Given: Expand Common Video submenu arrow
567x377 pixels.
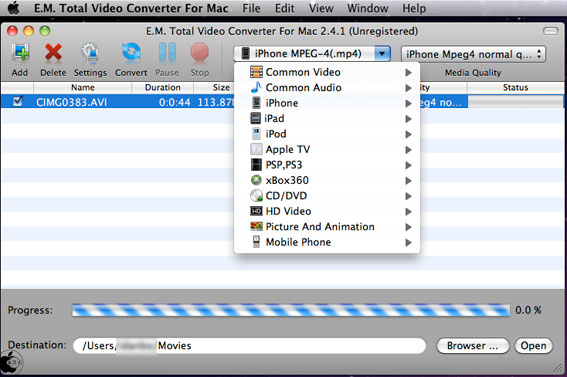Looking at the screenshot, I should point(408,72).
